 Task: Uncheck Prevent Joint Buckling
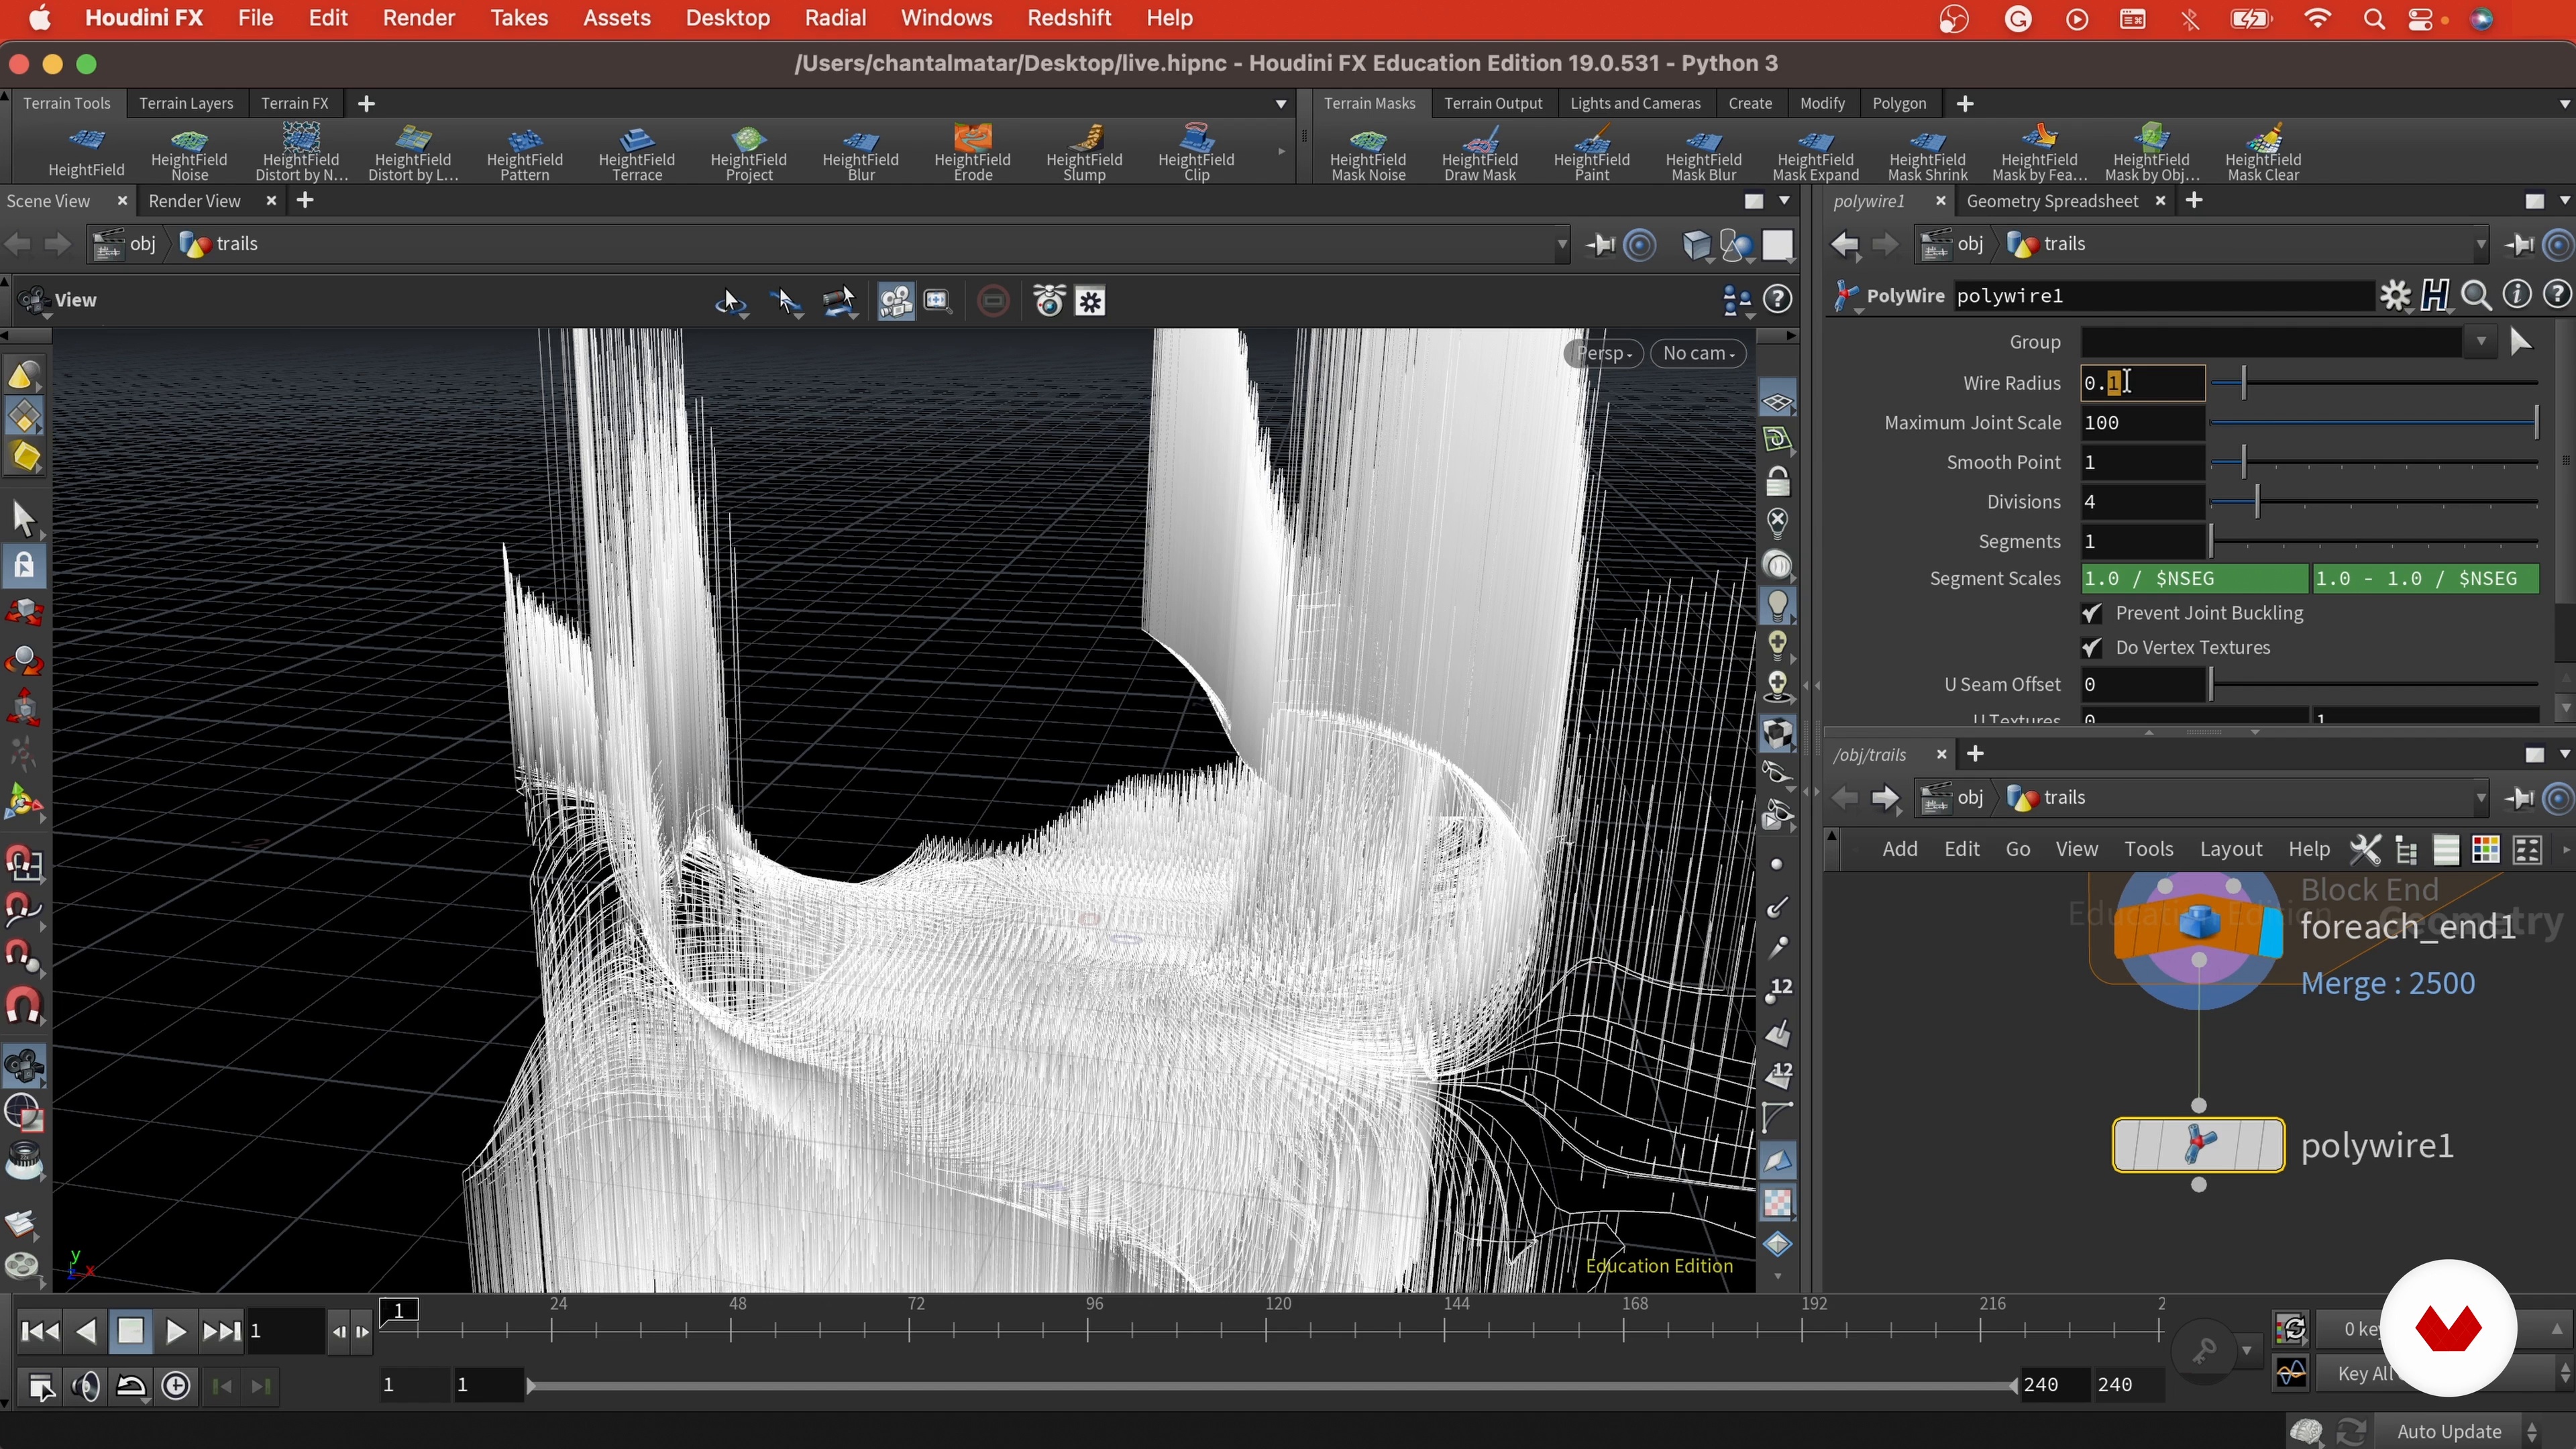coord(2092,614)
